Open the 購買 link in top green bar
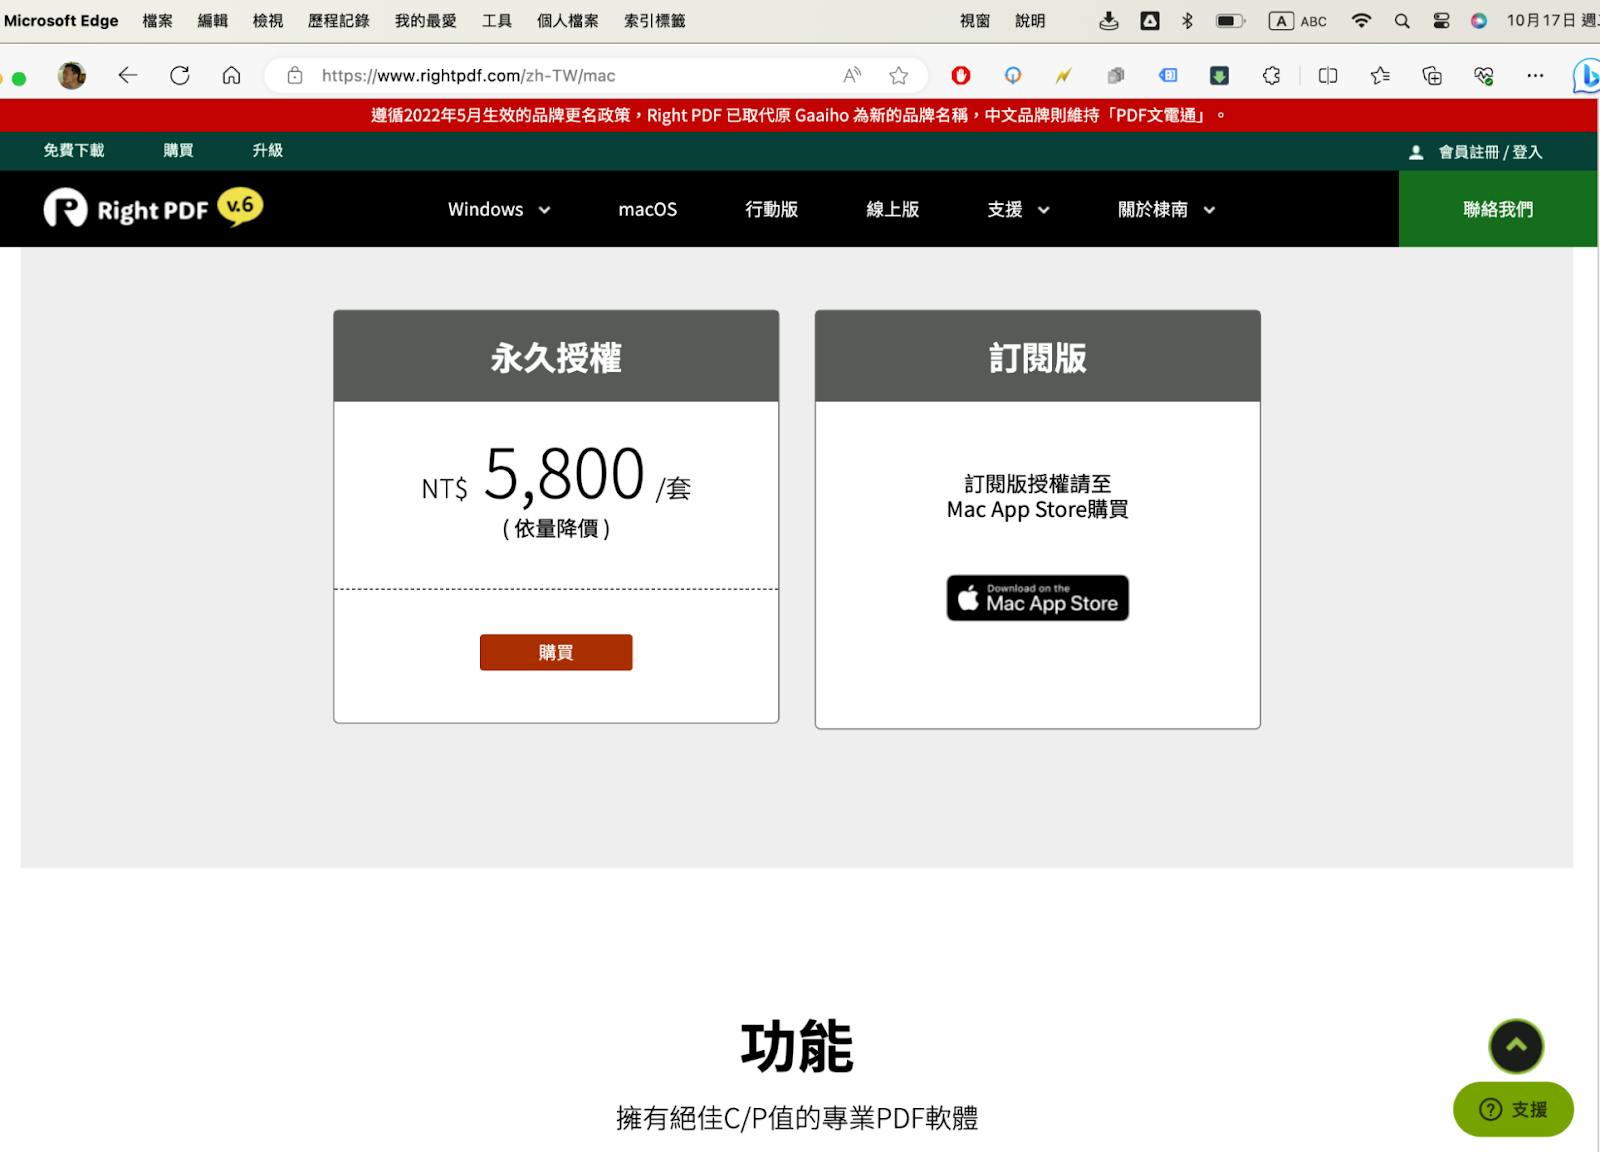Image resolution: width=1600 pixels, height=1152 pixels. point(178,150)
